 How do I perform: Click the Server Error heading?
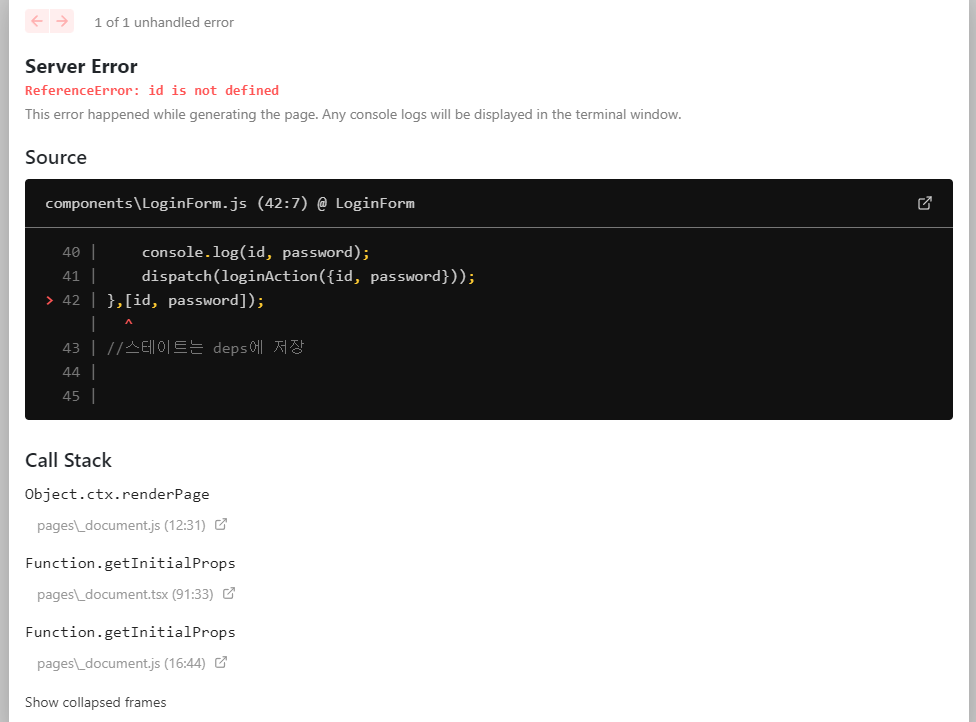pos(81,66)
